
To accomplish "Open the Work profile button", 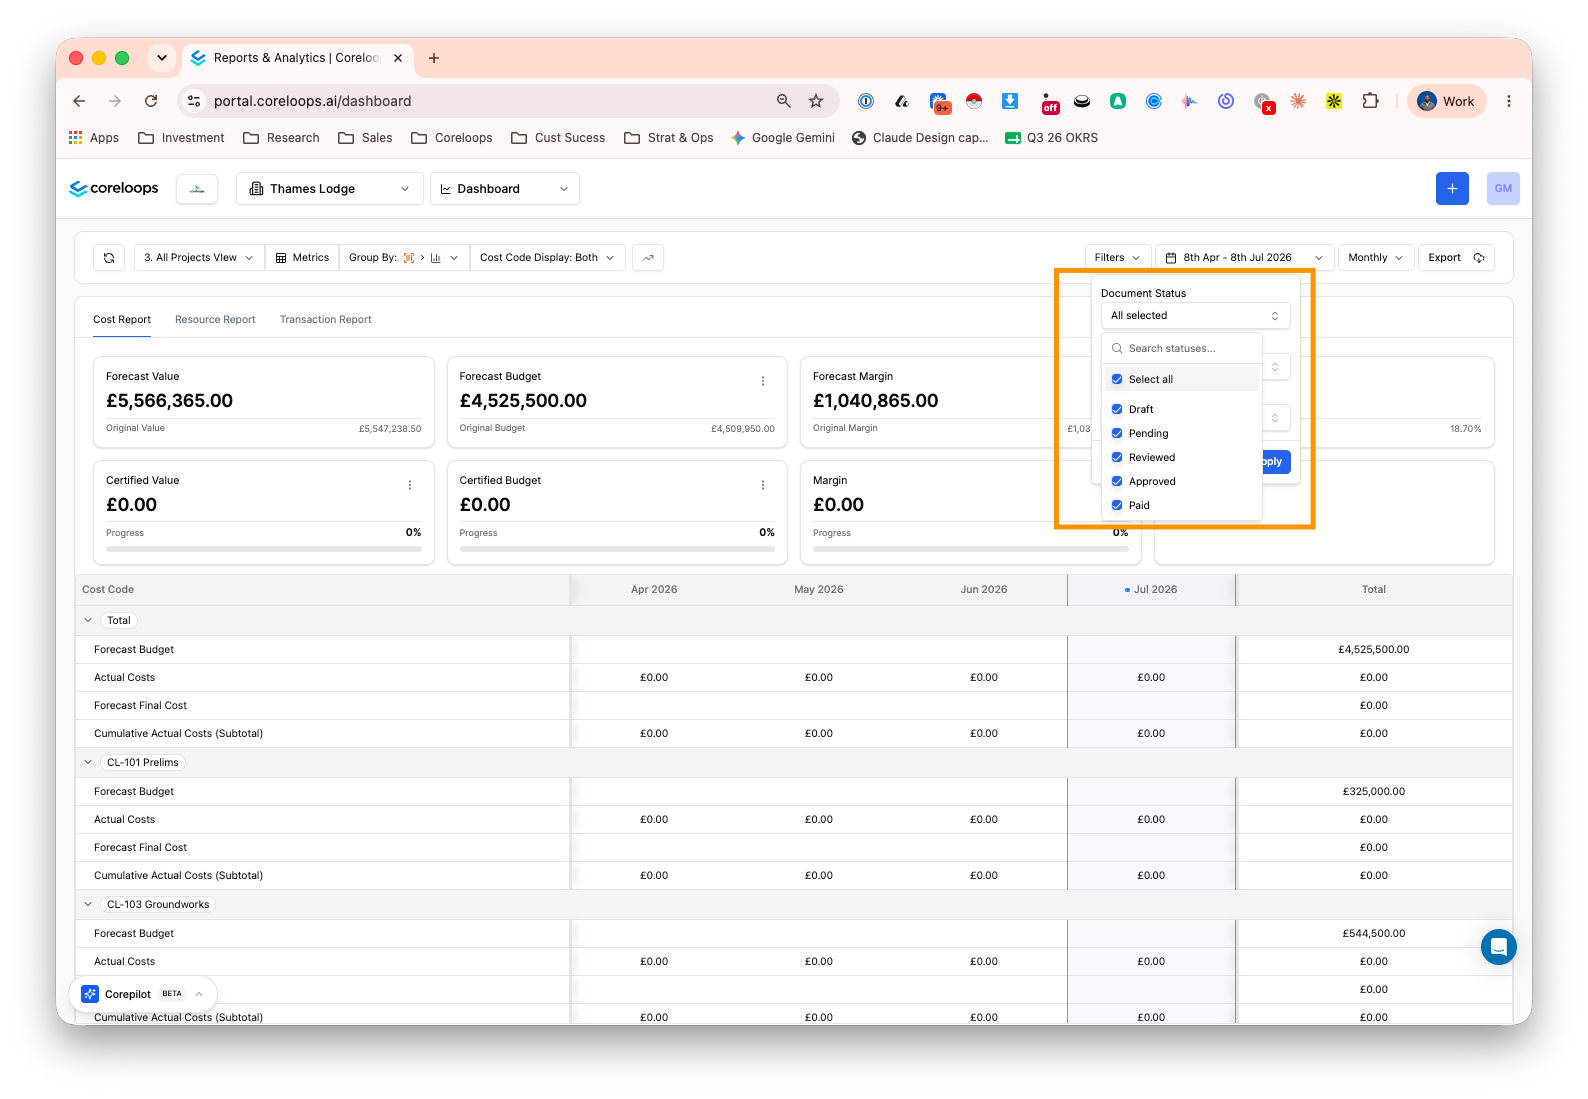I will 1447,101.
